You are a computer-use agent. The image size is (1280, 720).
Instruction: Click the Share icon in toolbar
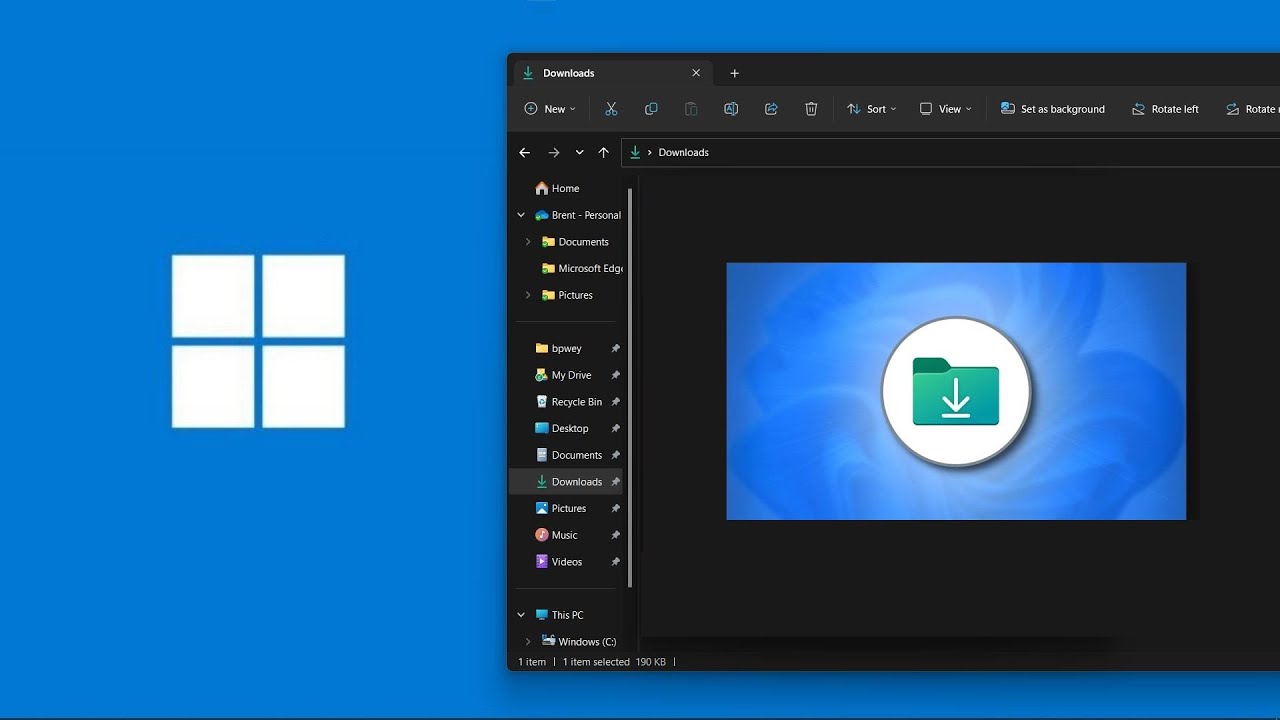pyautogui.click(x=771, y=109)
